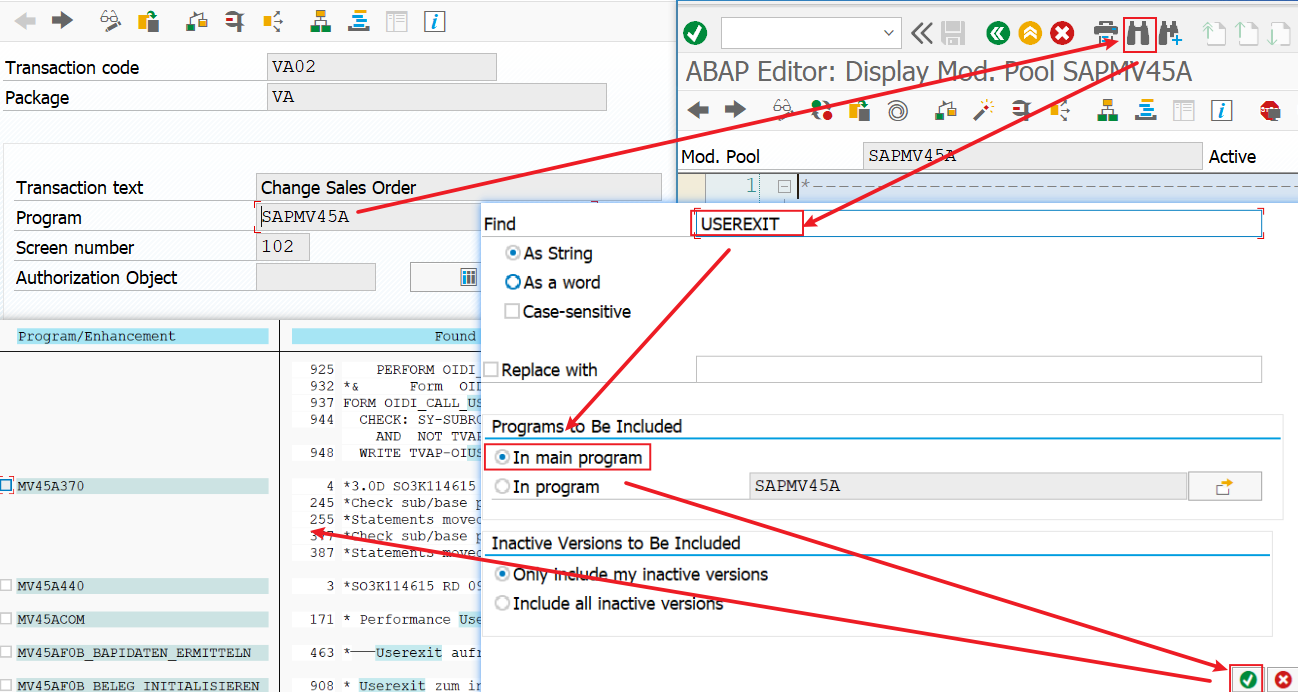
Task: Click the hierarchy icon in the transaction window toolbar
Action: click(x=321, y=21)
